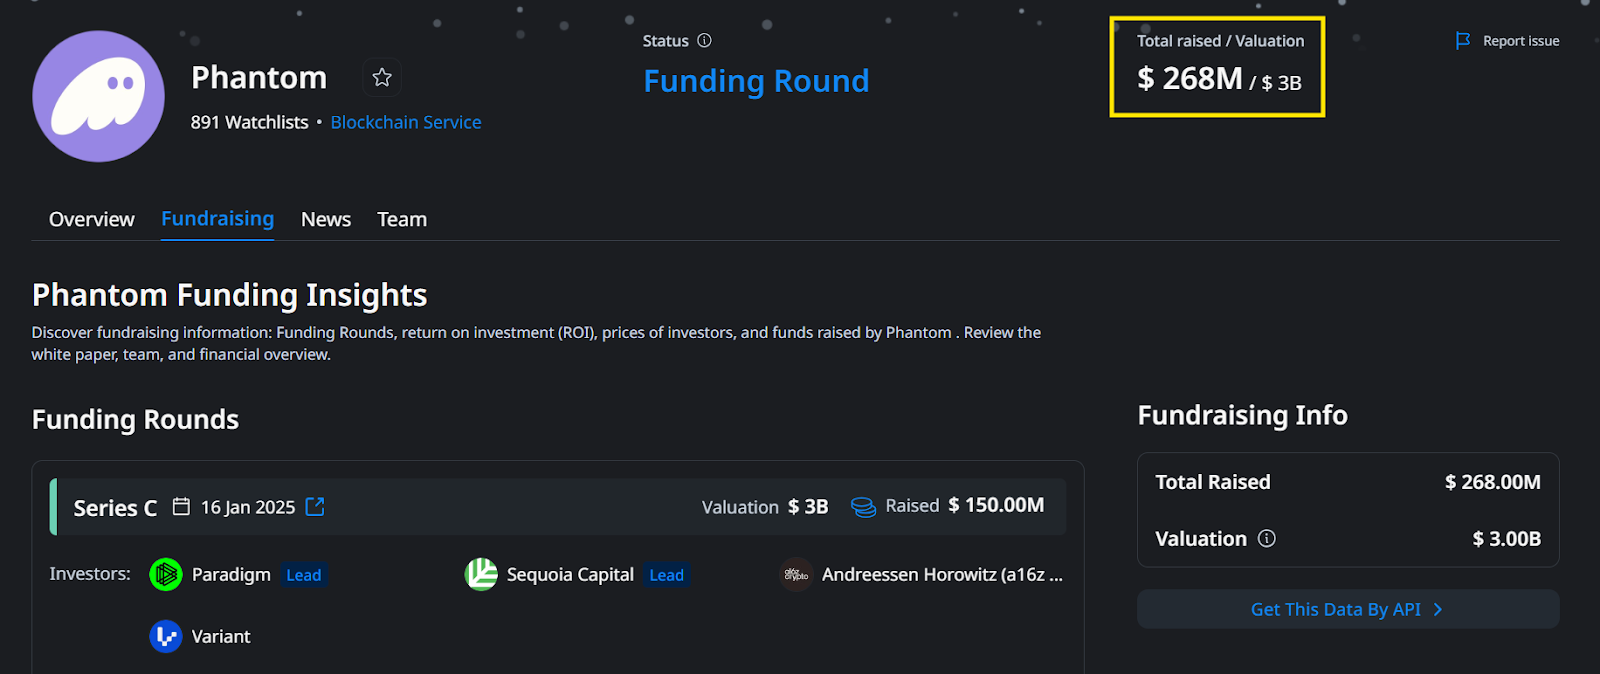The image size is (1600, 674).
Task: Click the Status info icon
Action: tap(704, 41)
